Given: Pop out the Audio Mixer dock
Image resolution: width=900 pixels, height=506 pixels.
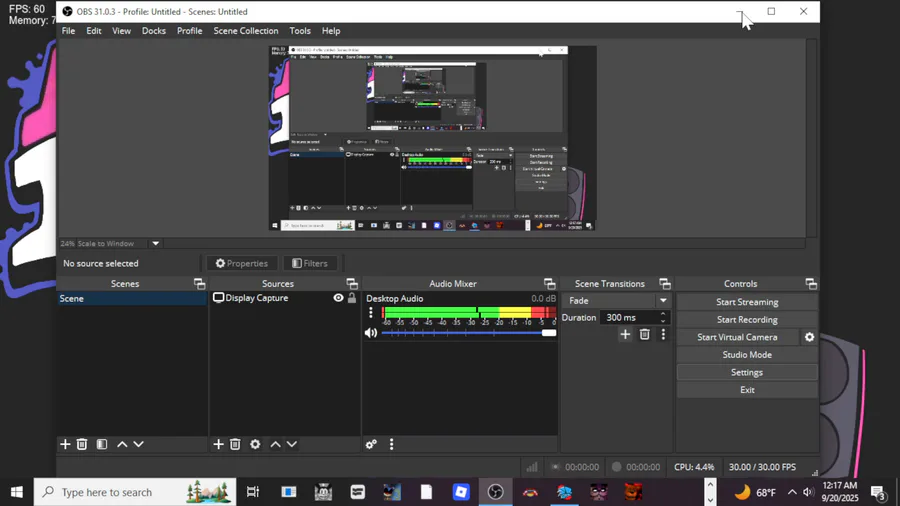Looking at the screenshot, I should [549, 283].
